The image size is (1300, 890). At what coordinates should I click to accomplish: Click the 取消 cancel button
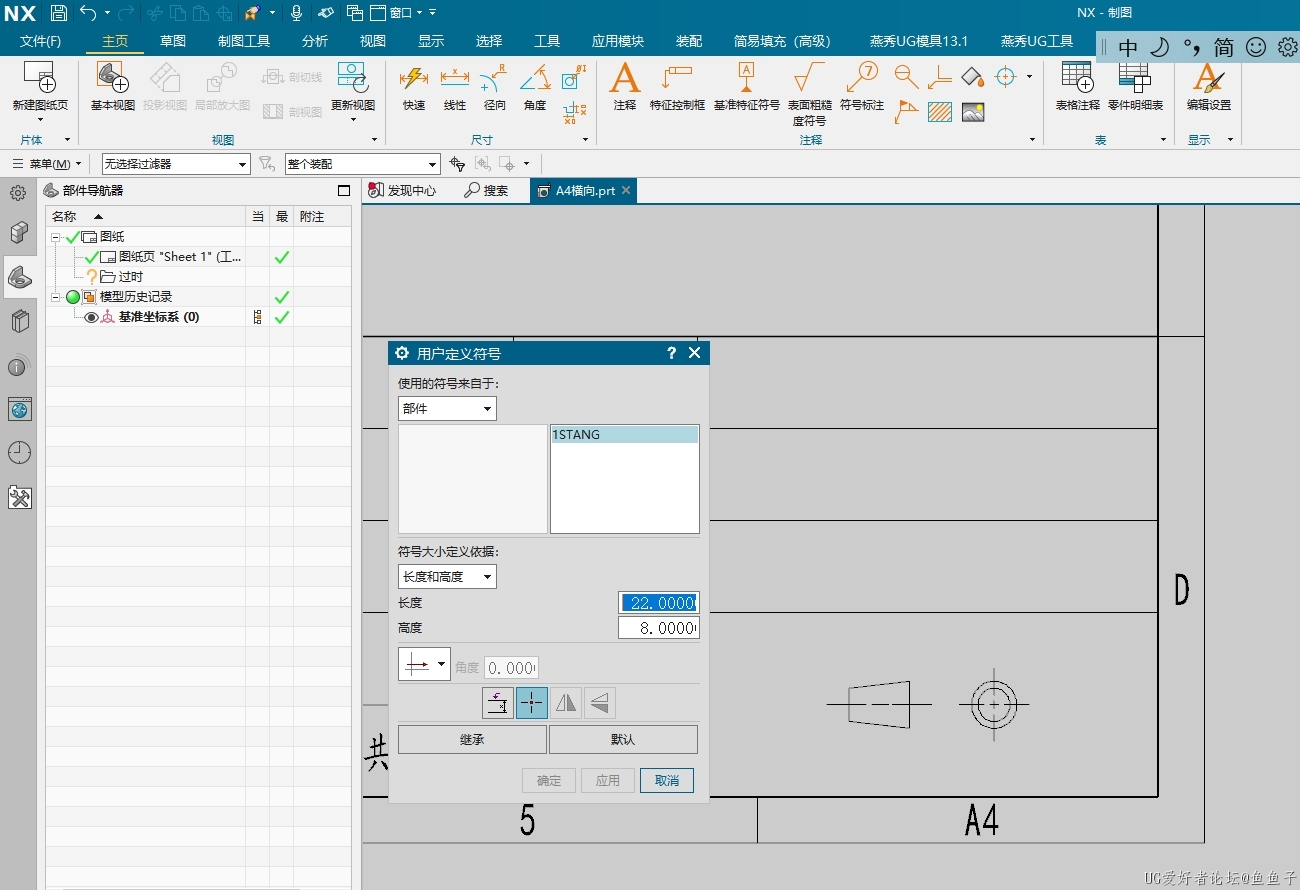coord(667,780)
